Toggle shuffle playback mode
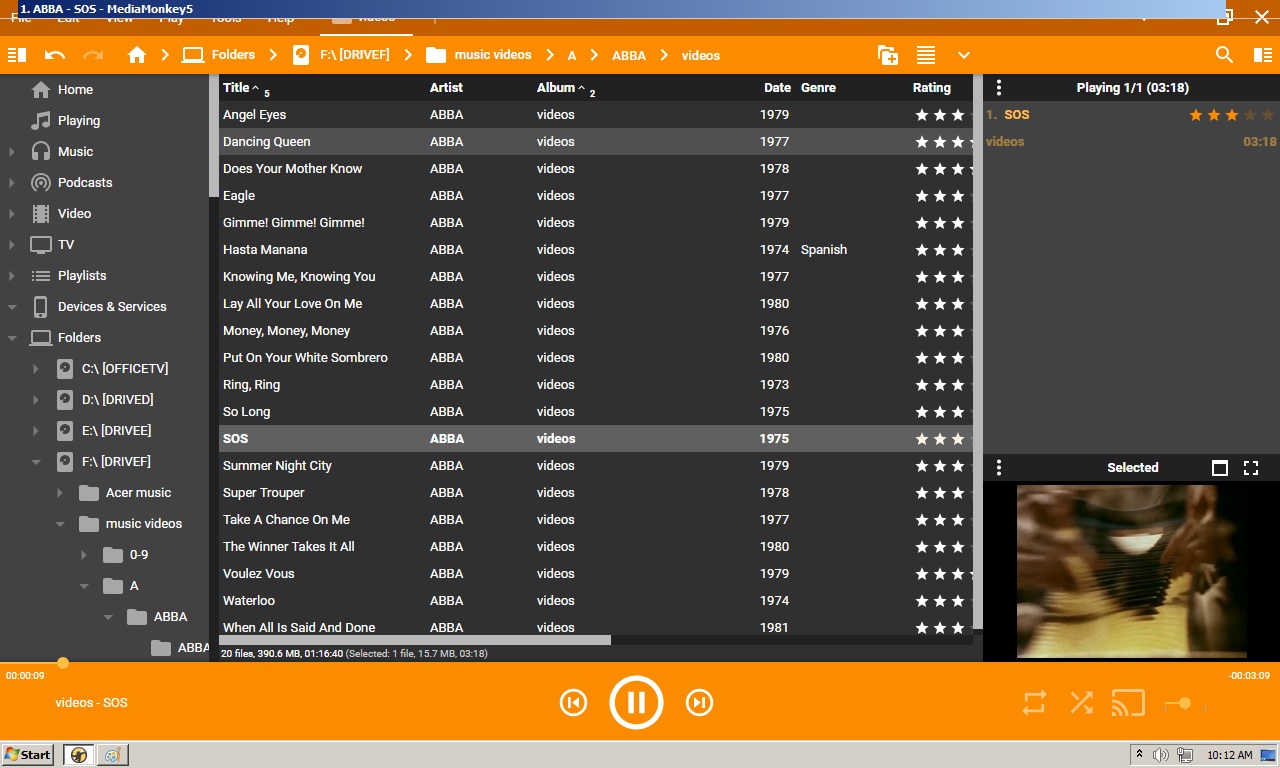The width and height of the screenshot is (1280, 768). tap(1081, 703)
